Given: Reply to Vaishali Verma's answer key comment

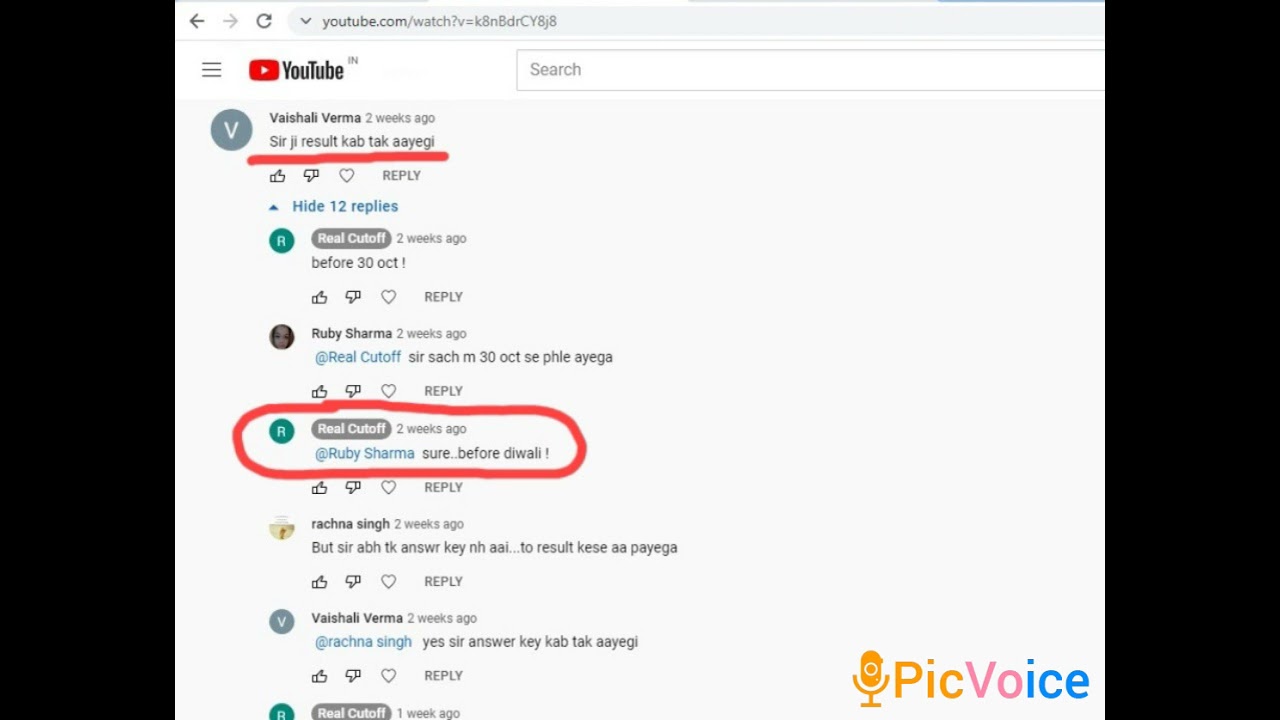Looking at the screenshot, I should (x=443, y=675).
